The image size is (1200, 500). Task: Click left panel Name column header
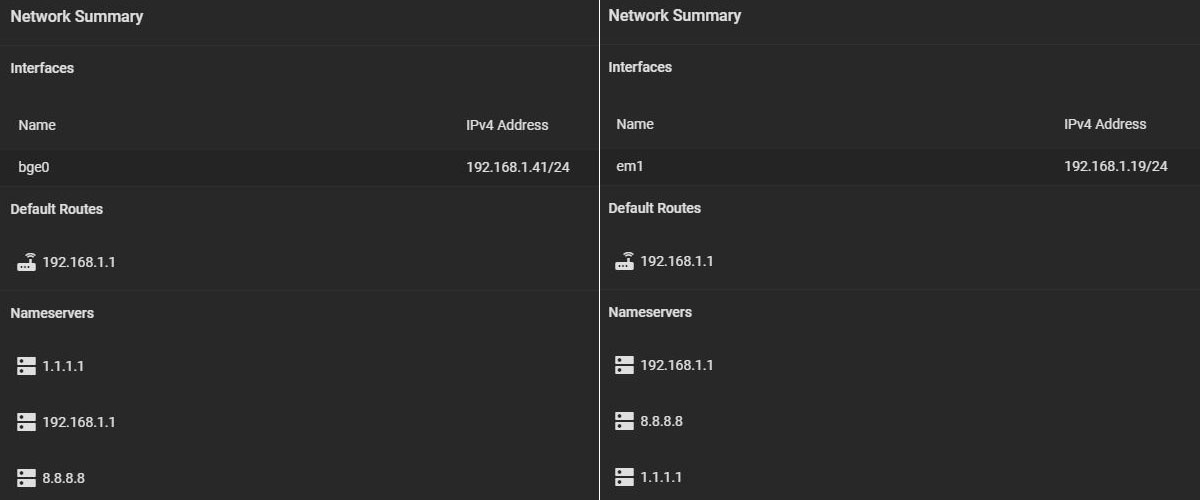(37, 125)
